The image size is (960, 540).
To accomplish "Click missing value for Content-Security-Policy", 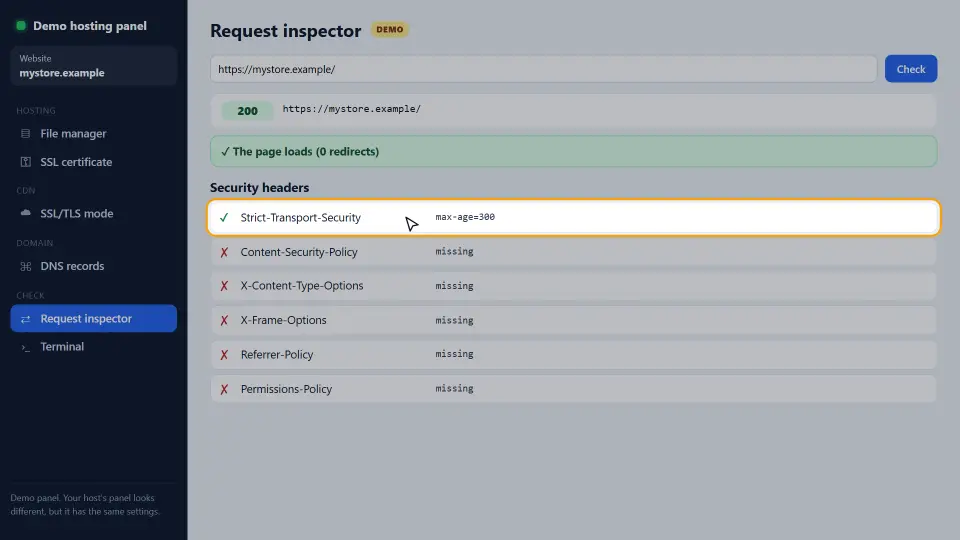I will (x=454, y=252).
